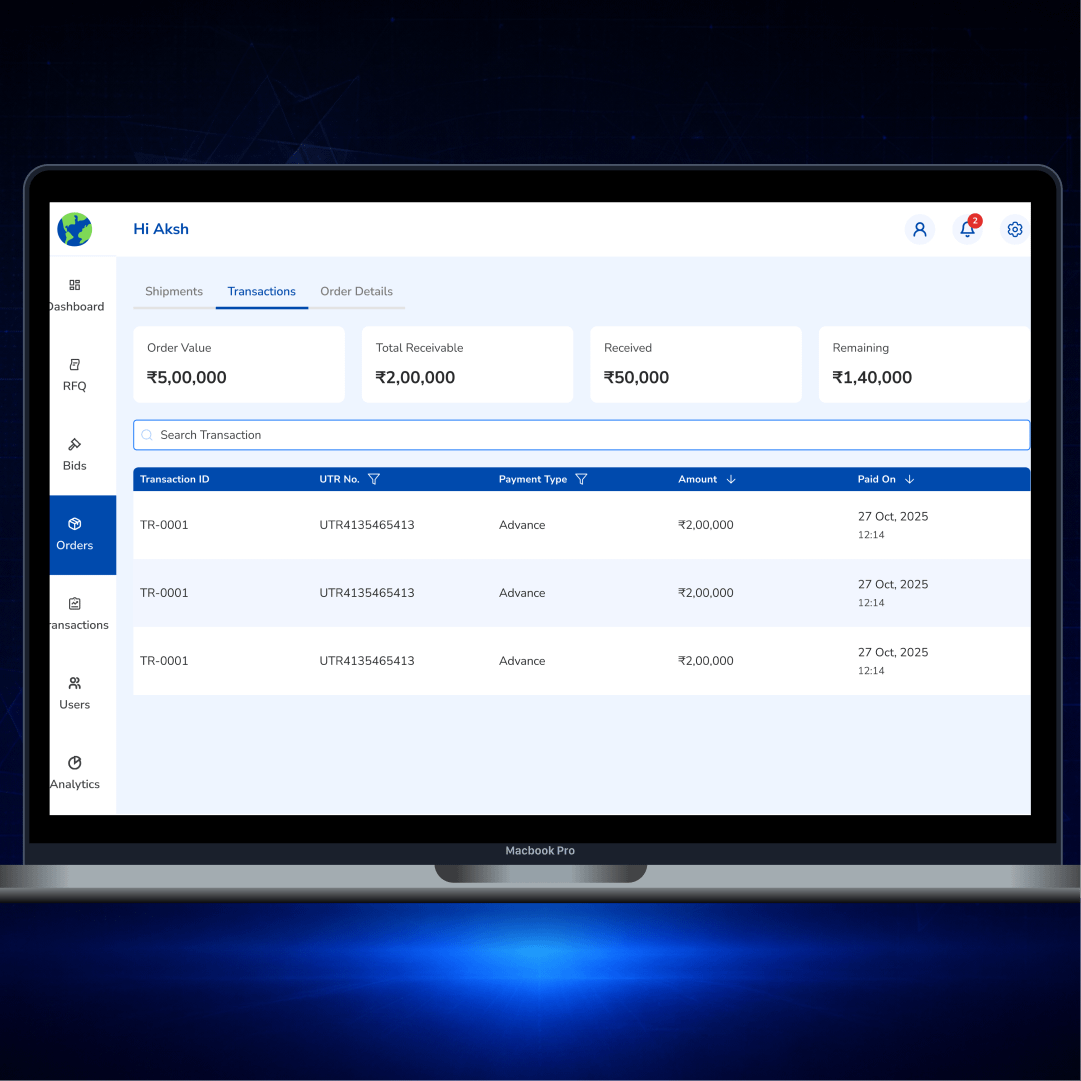Select Orders in the sidebar
Viewport: 1081px width, 1081px height.
[x=83, y=535]
